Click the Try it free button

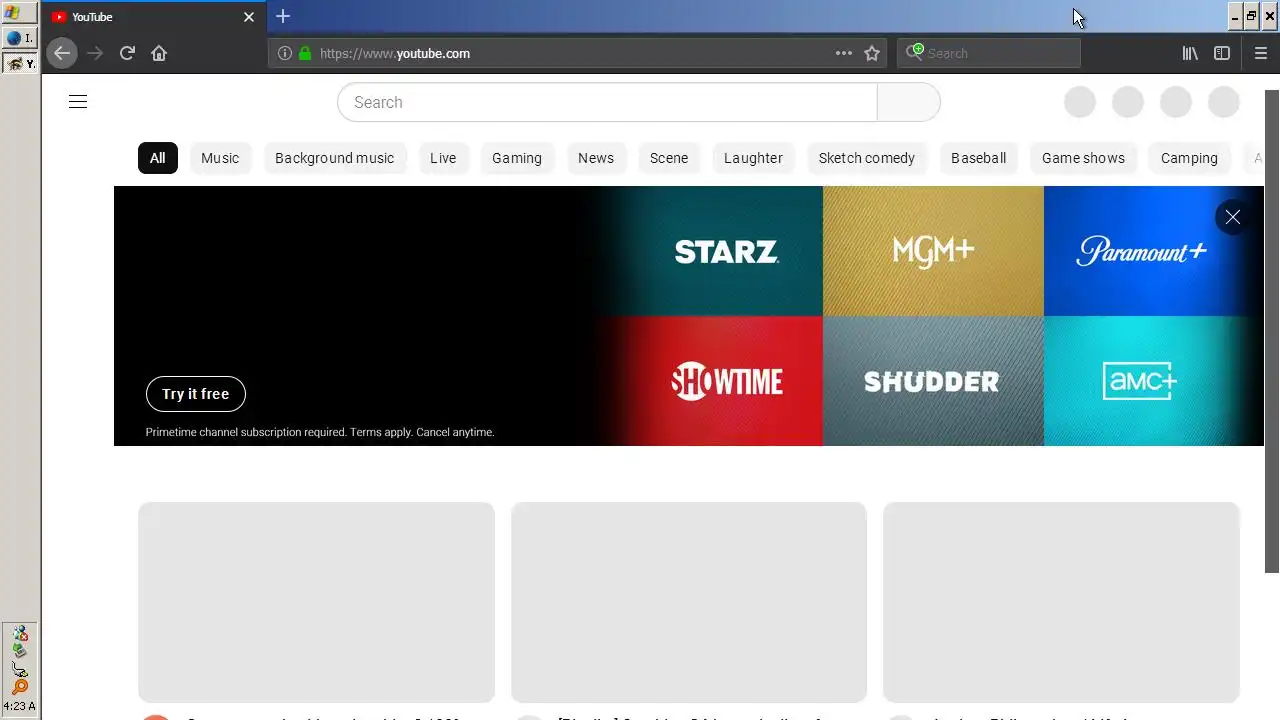tap(196, 394)
